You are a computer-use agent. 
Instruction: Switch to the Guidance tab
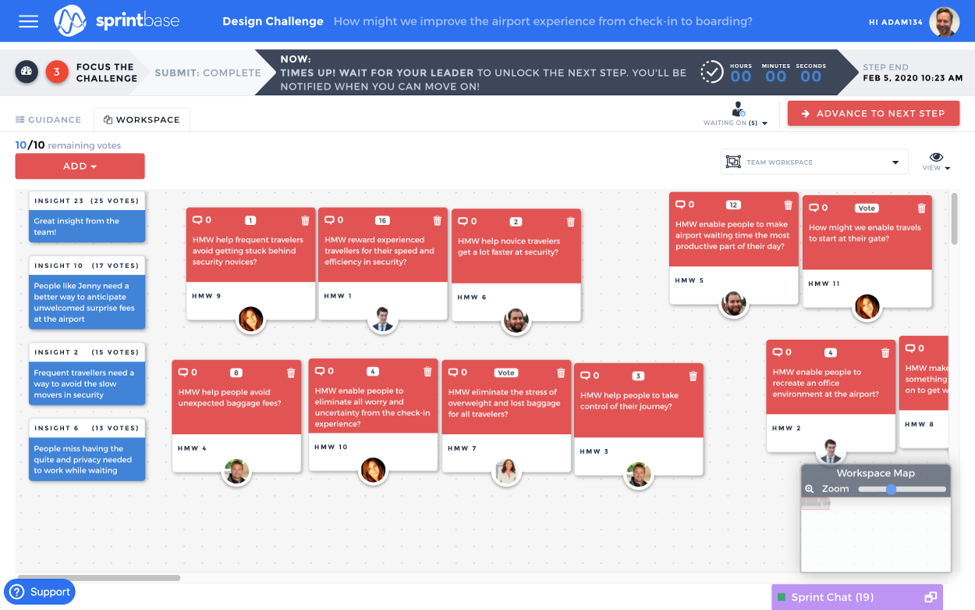48,120
